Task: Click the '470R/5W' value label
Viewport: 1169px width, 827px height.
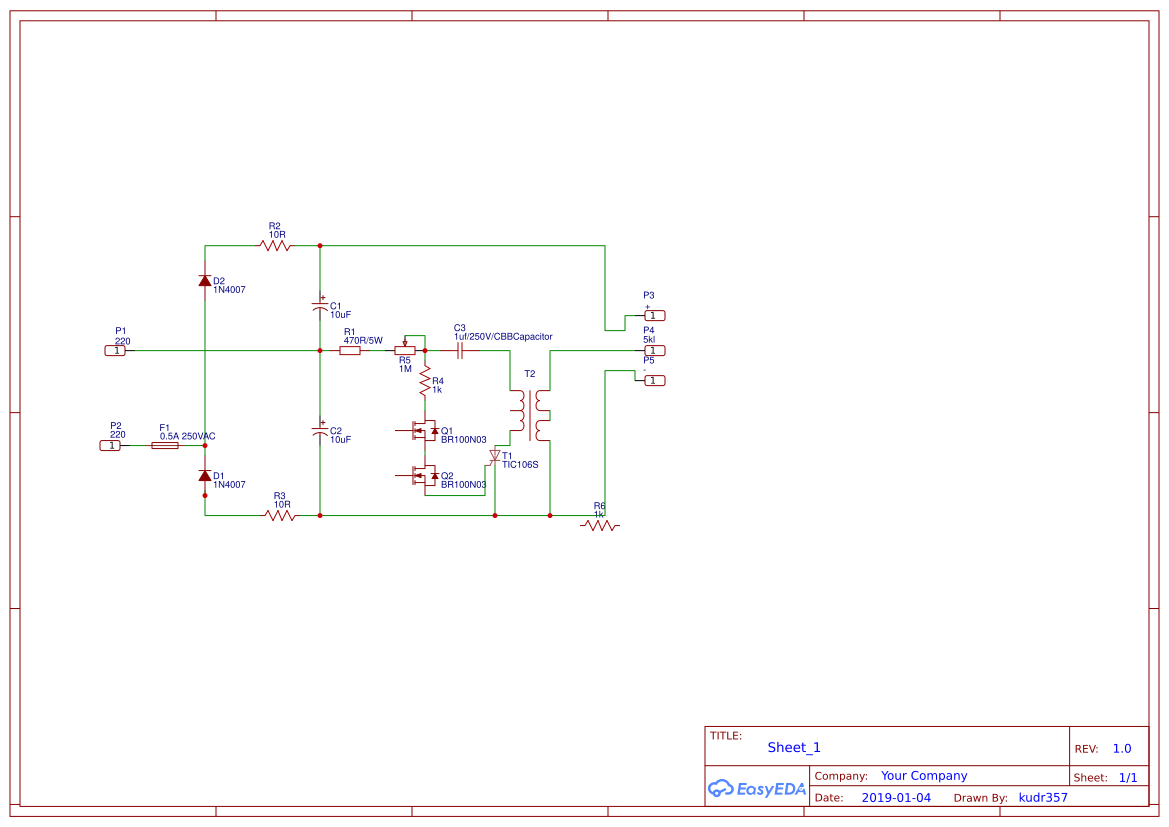Action: [363, 341]
